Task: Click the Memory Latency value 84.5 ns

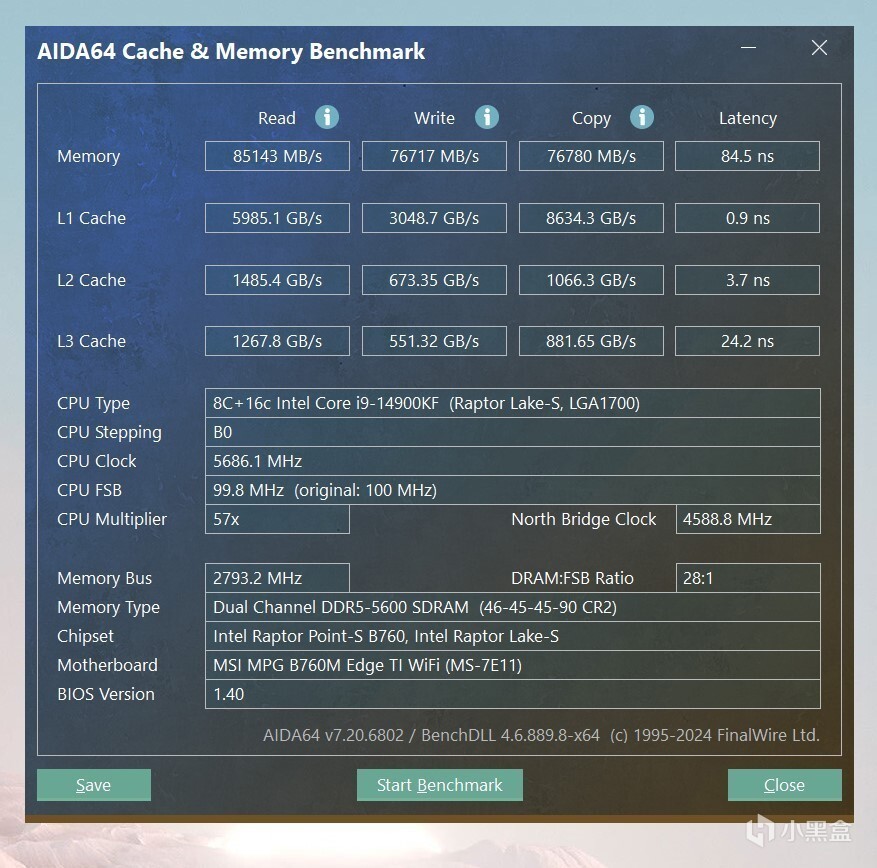Action: click(x=747, y=156)
